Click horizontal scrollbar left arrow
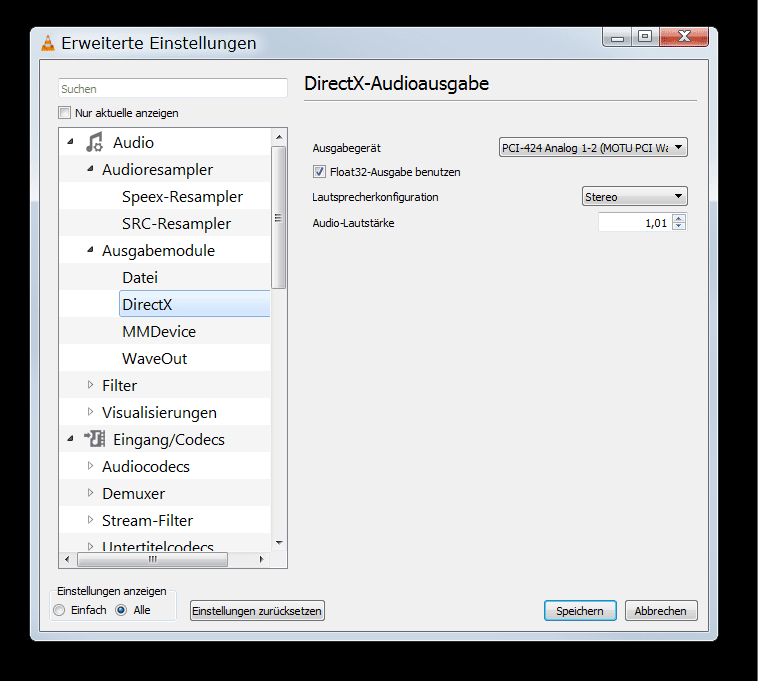This screenshot has width=758, height=681. [x=67, y=559]
